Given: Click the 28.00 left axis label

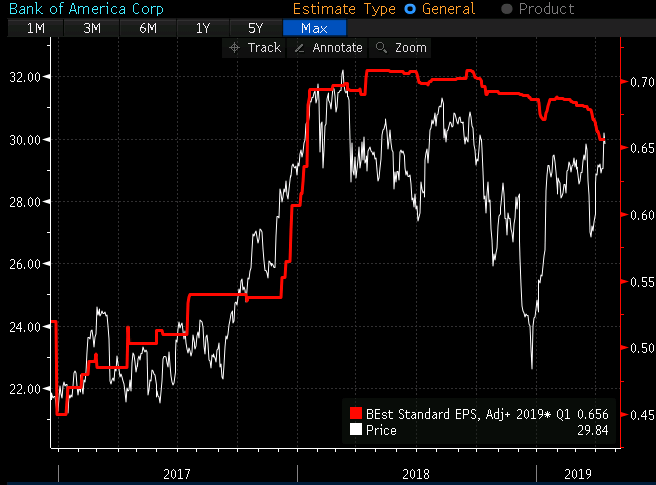Looking at the screenshot, I should 25,202.
